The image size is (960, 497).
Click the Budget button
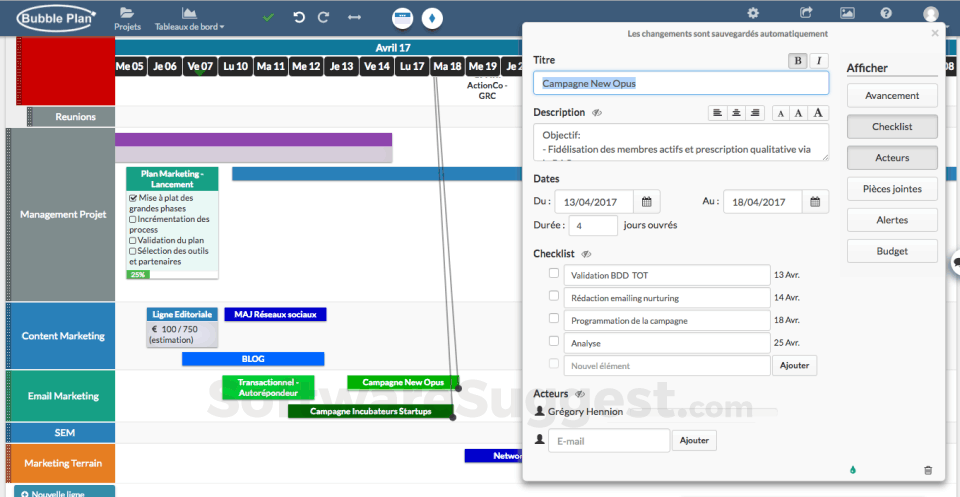[x=891, y=251]
